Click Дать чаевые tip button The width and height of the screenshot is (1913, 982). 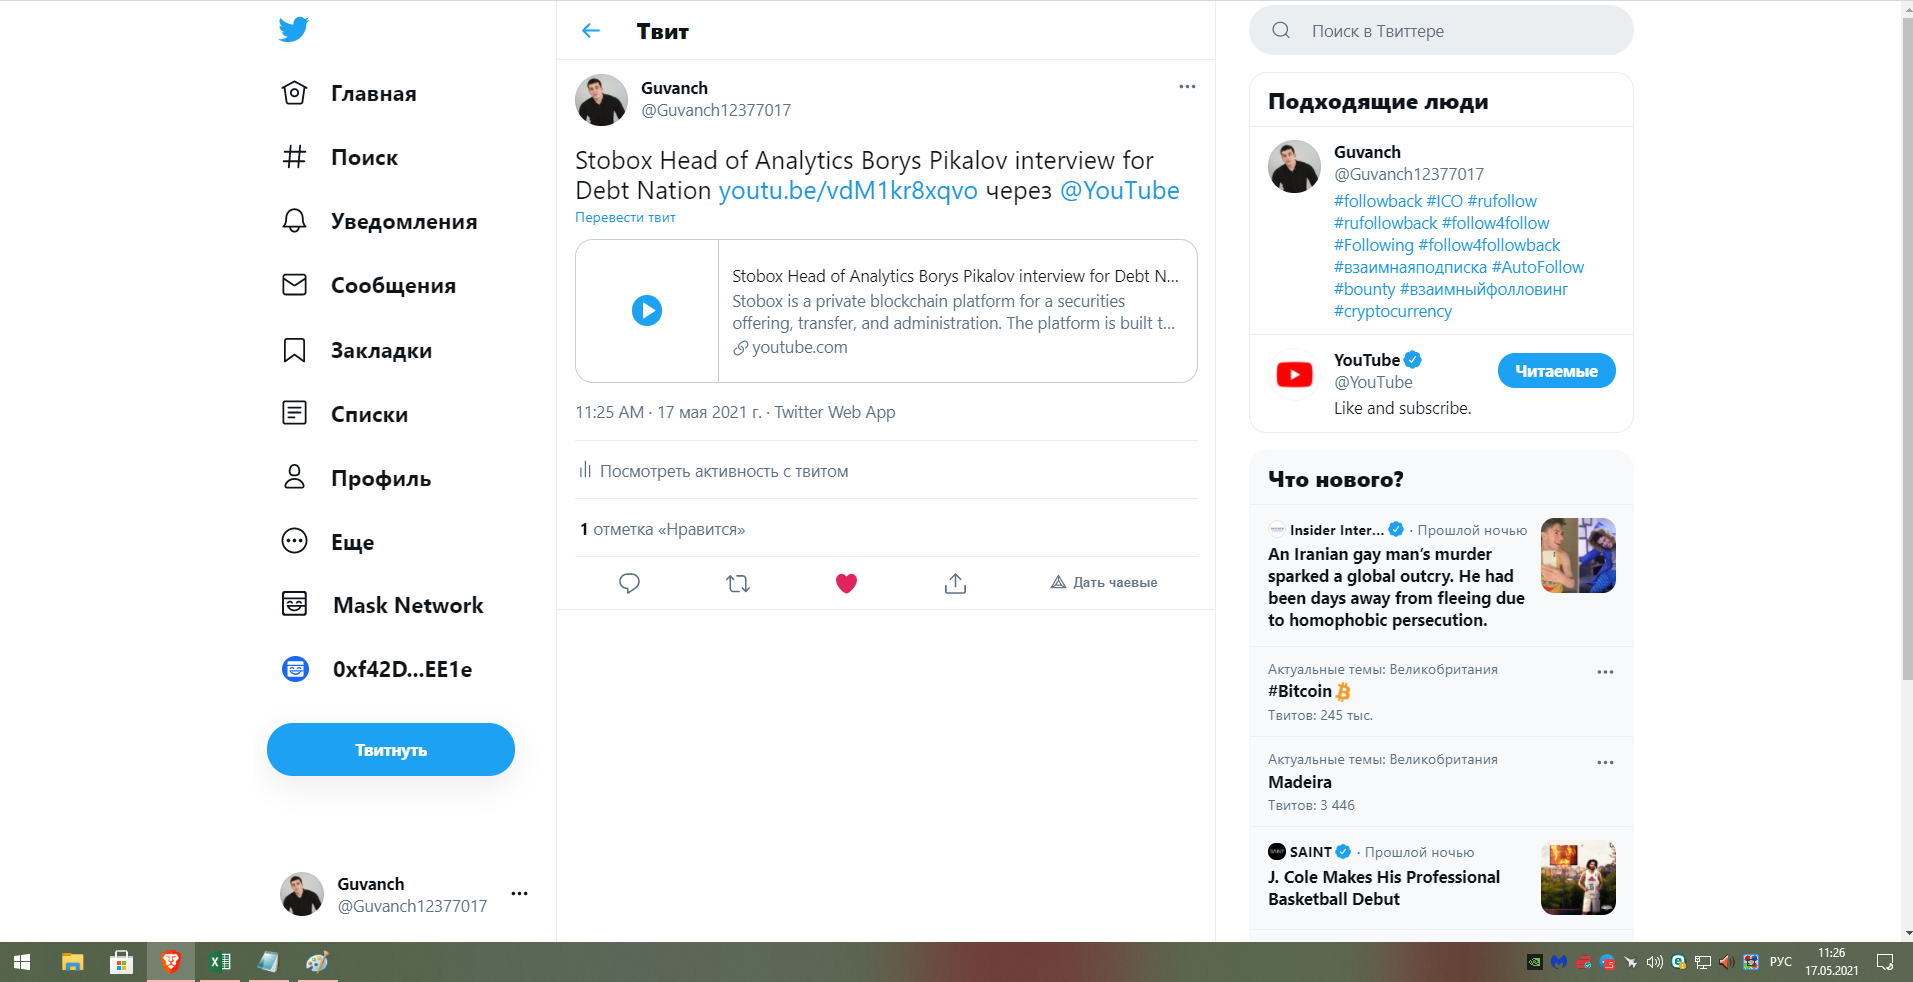1104,583
